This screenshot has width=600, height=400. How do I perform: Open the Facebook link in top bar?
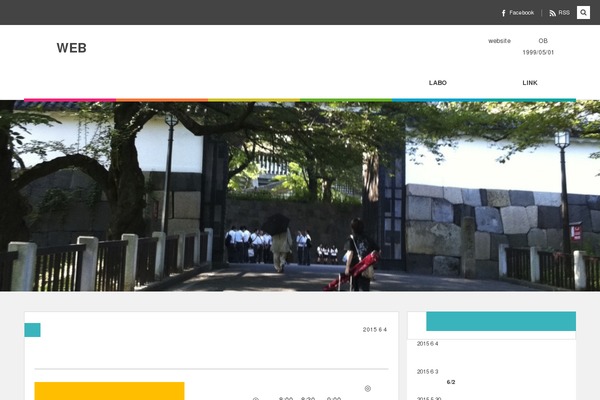click(517, 13)
